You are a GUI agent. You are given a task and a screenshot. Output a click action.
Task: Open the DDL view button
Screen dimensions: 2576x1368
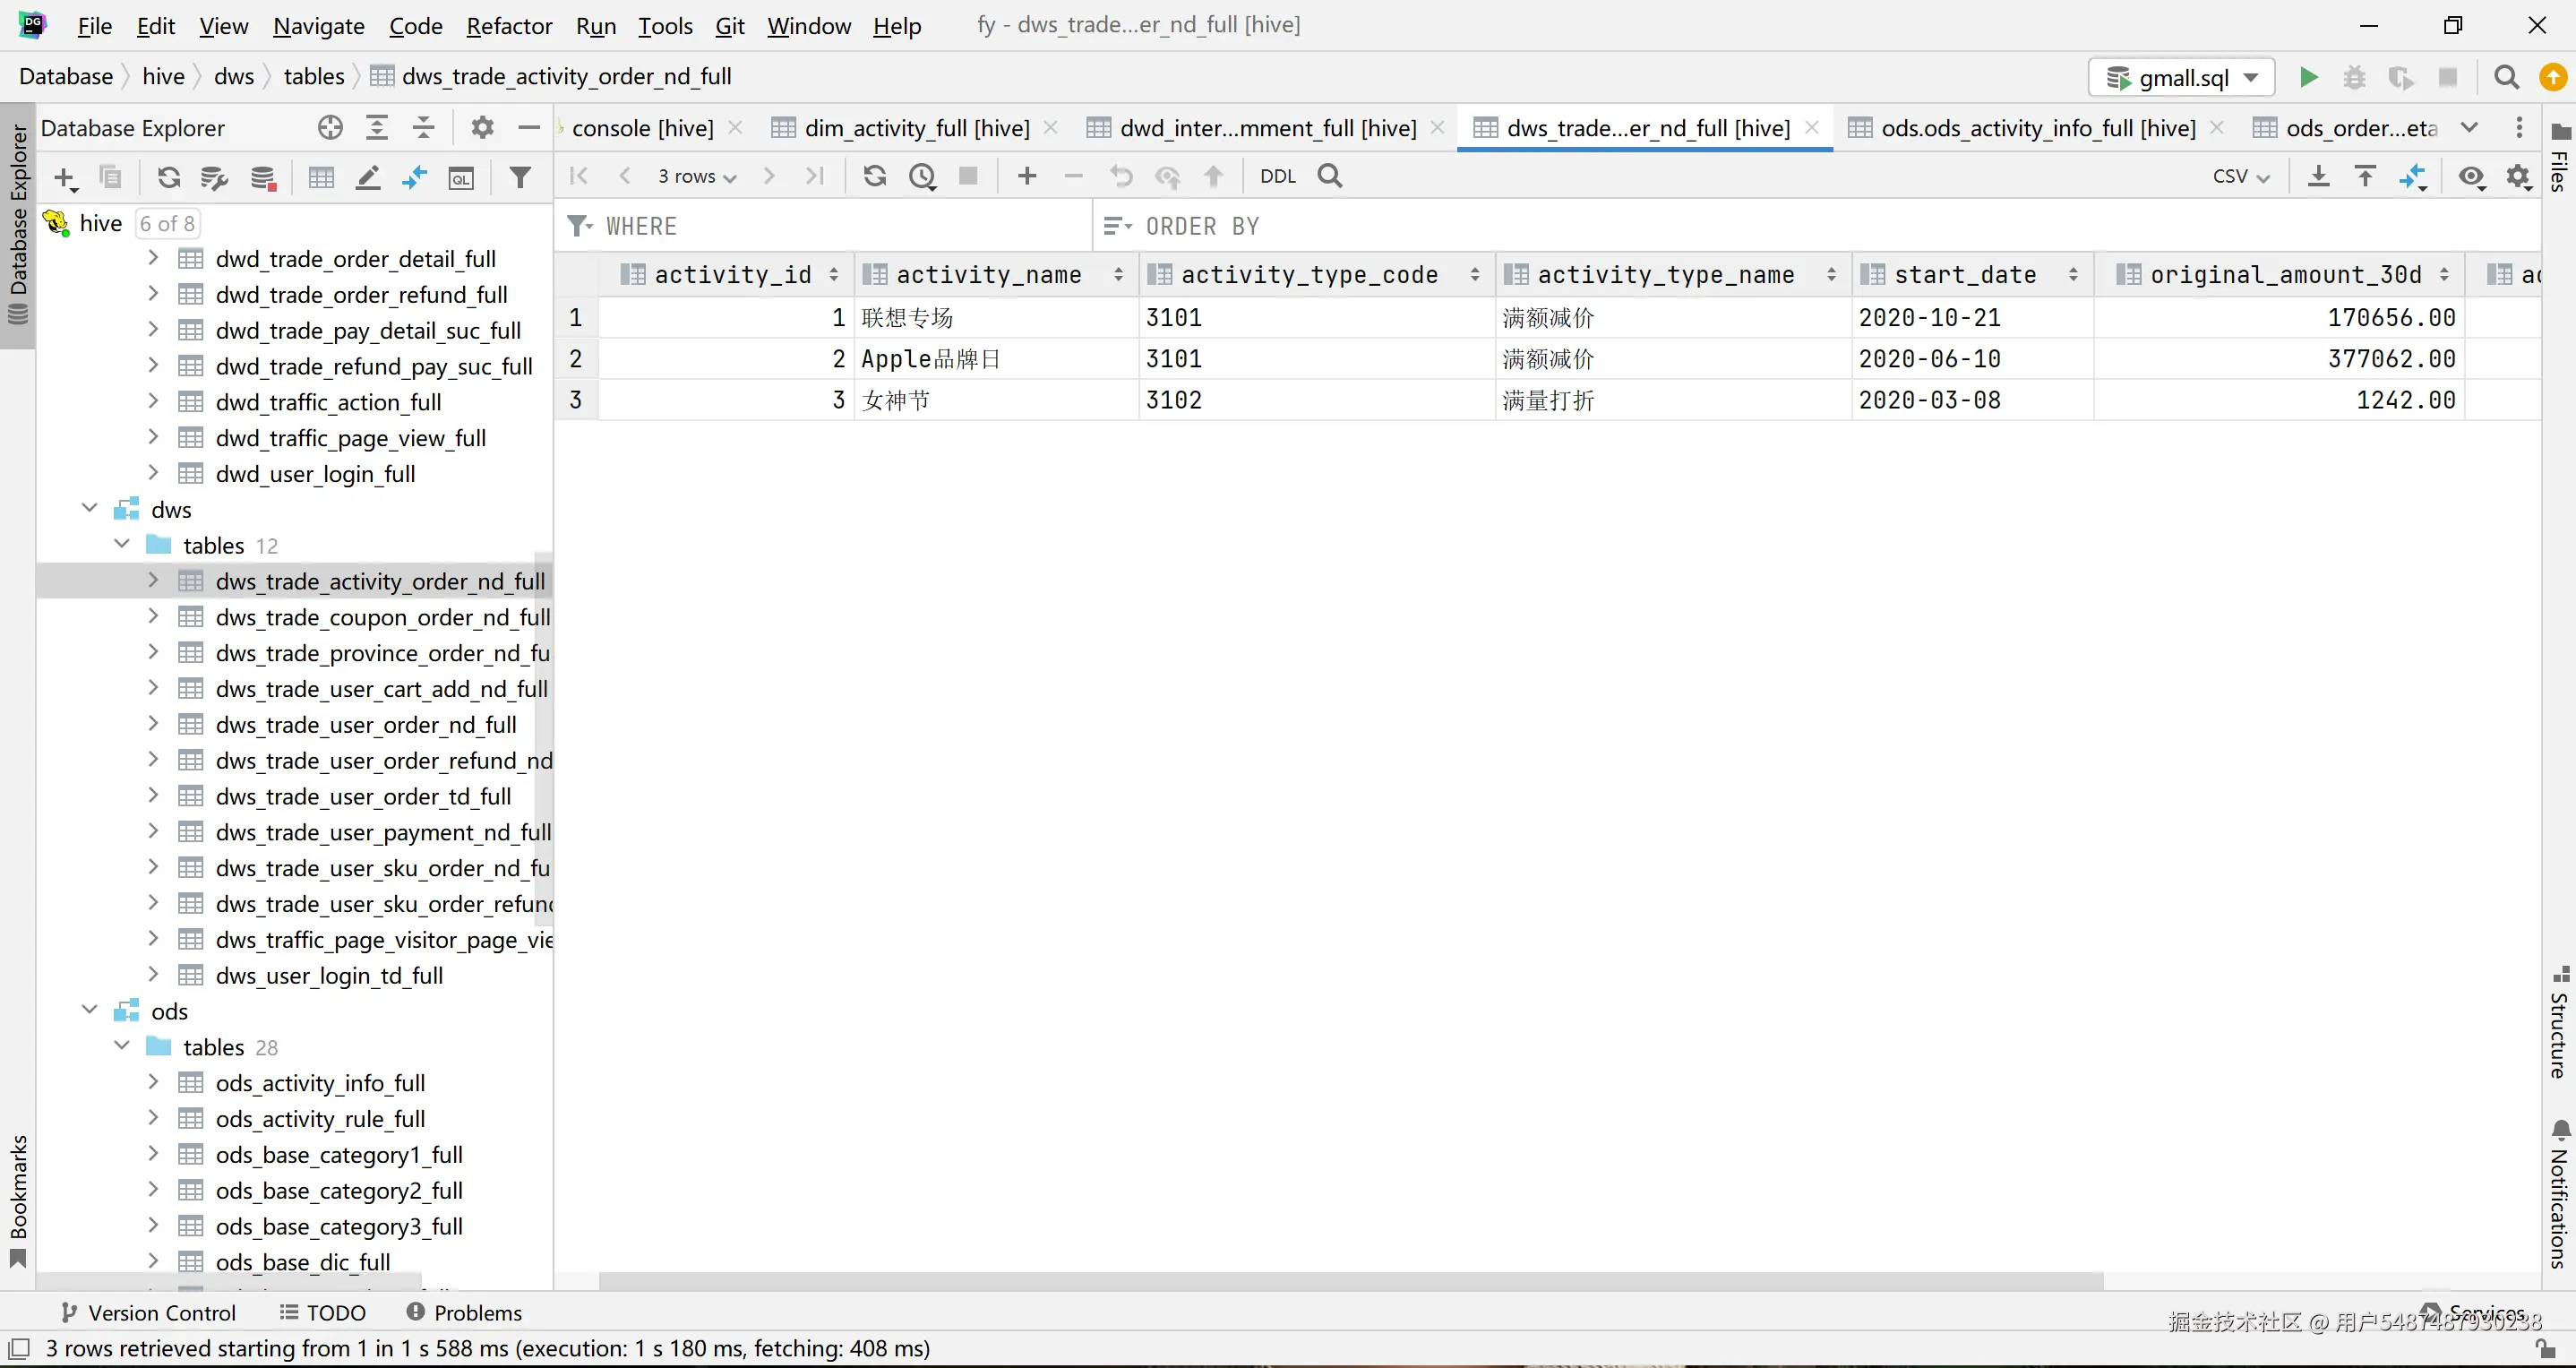[x=1277, y=176]
